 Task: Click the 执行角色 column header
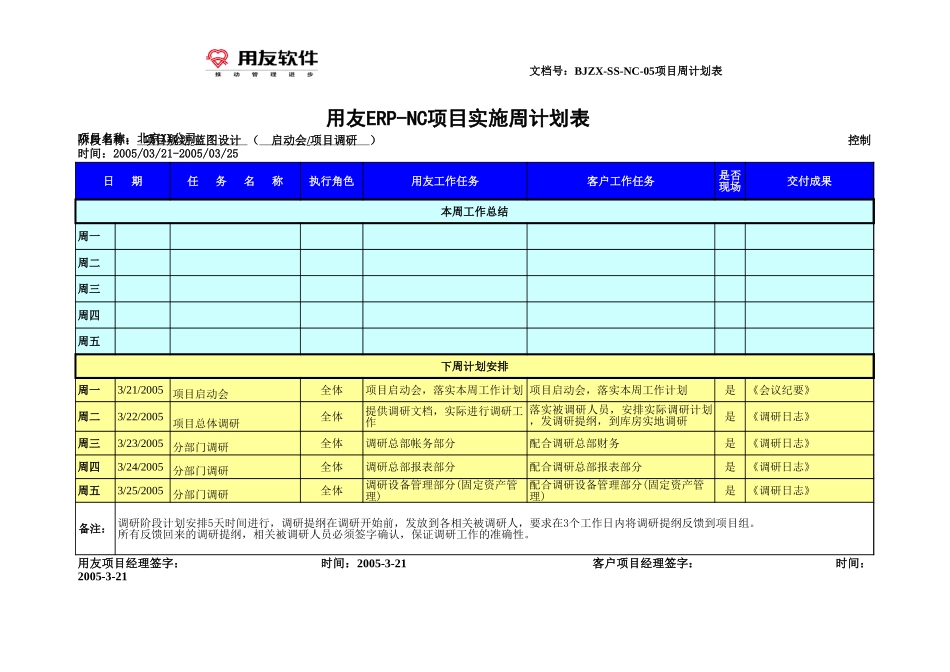click(331, 181)
